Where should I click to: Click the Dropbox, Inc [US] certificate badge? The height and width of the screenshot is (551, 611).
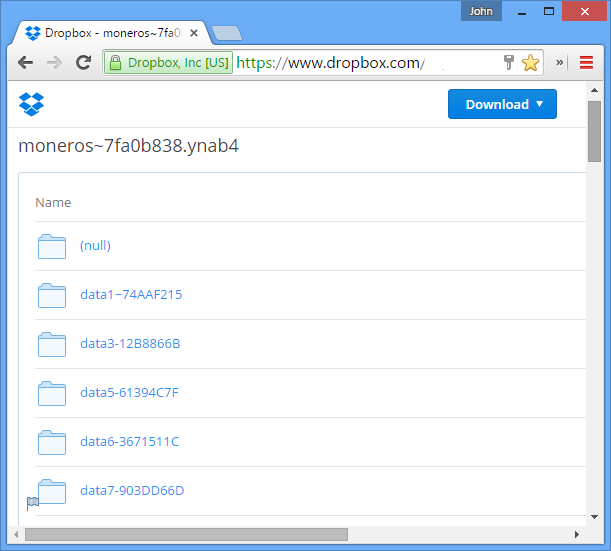(x=168, y=62)
